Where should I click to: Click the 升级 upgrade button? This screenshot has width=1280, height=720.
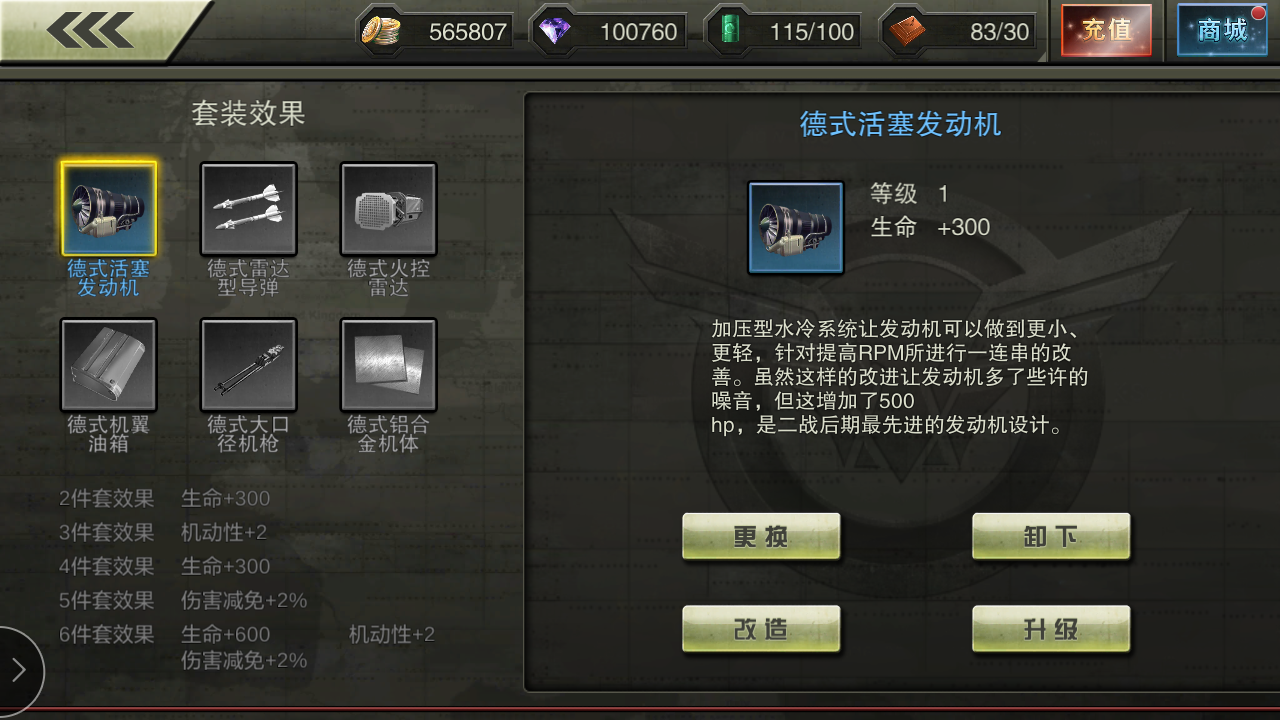(1051, 629)
